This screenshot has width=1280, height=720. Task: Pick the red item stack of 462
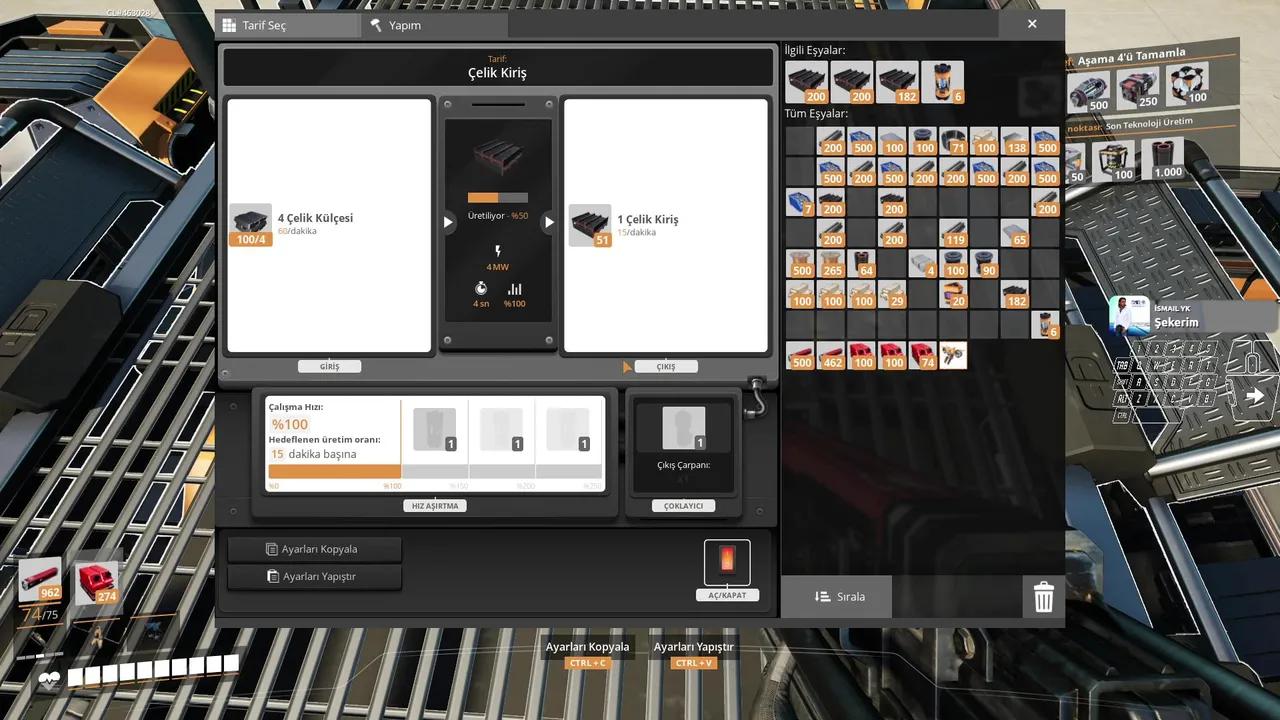click(x=831, y=356)
